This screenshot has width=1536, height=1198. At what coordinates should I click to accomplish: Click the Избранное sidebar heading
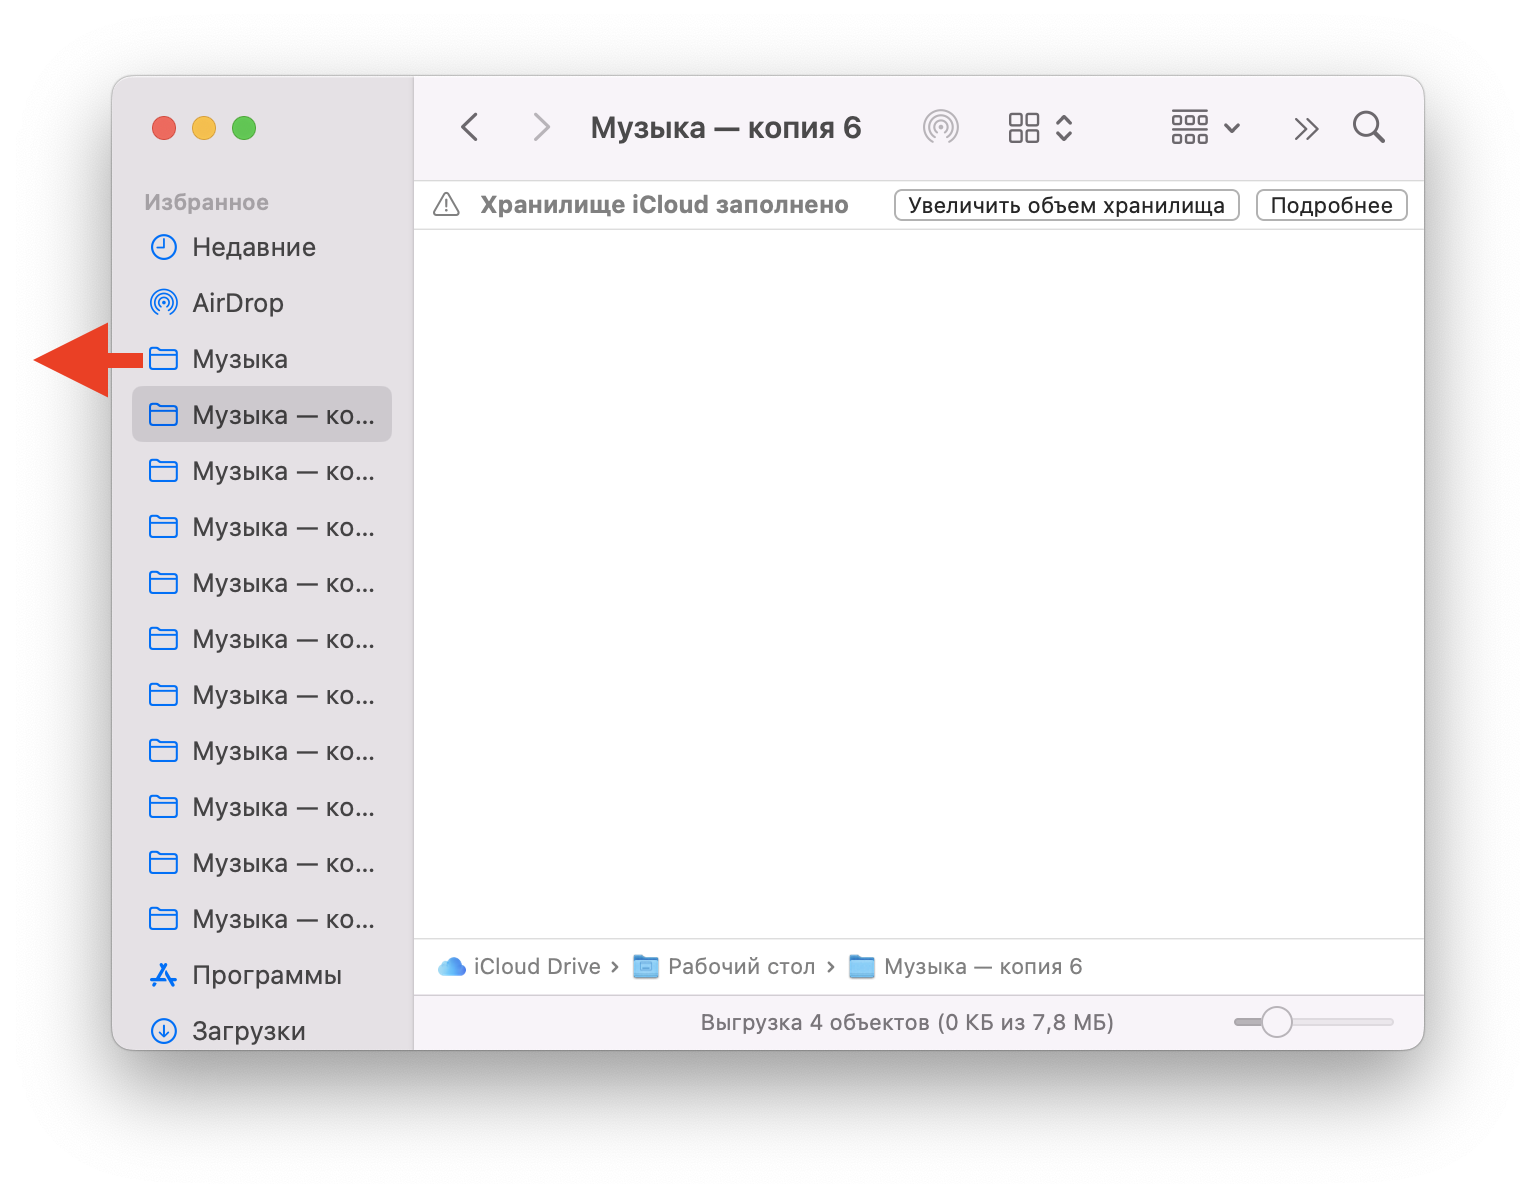207,202
